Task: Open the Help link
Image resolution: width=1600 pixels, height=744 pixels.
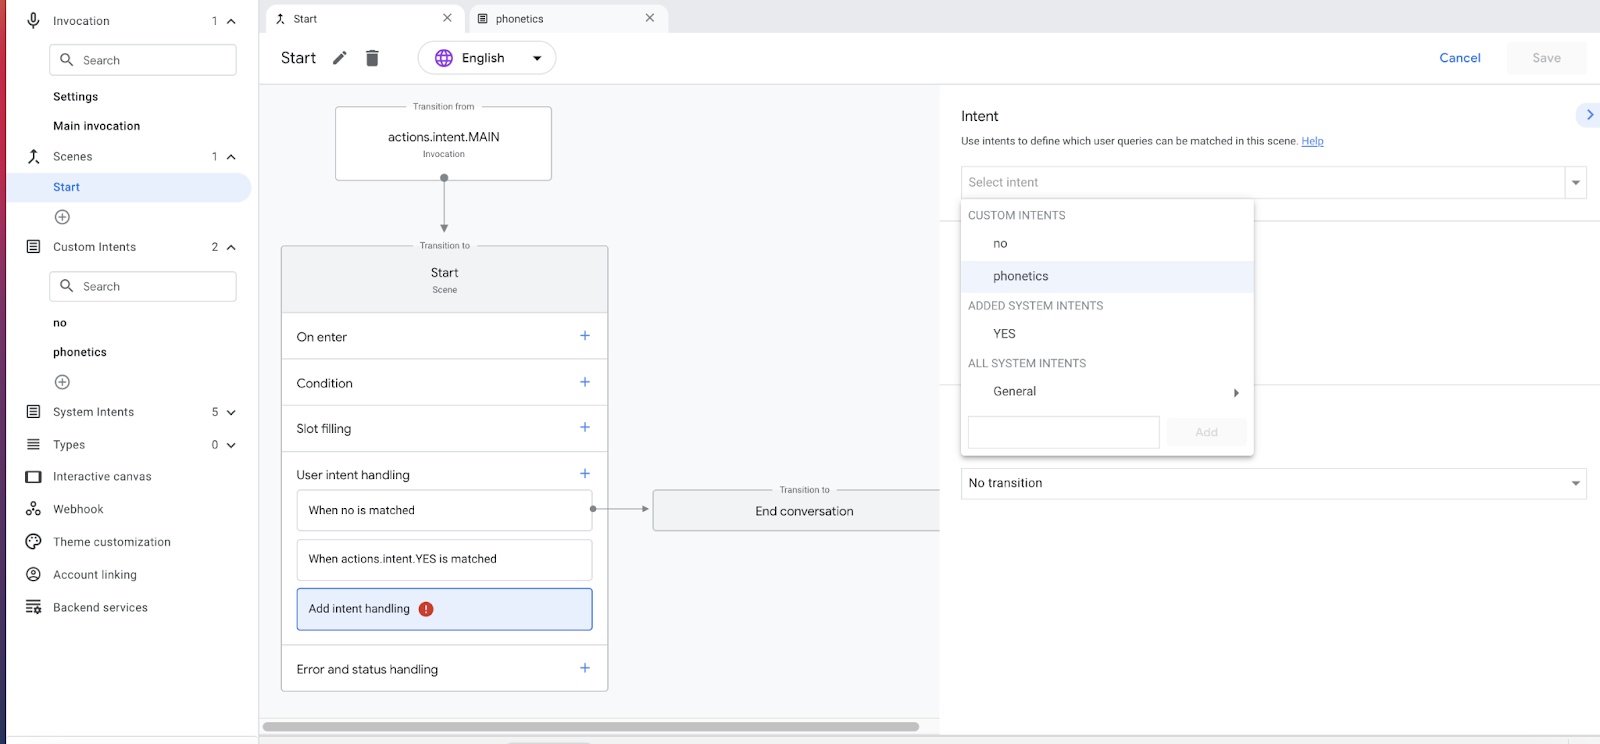Action: [x=1312, y=141]
